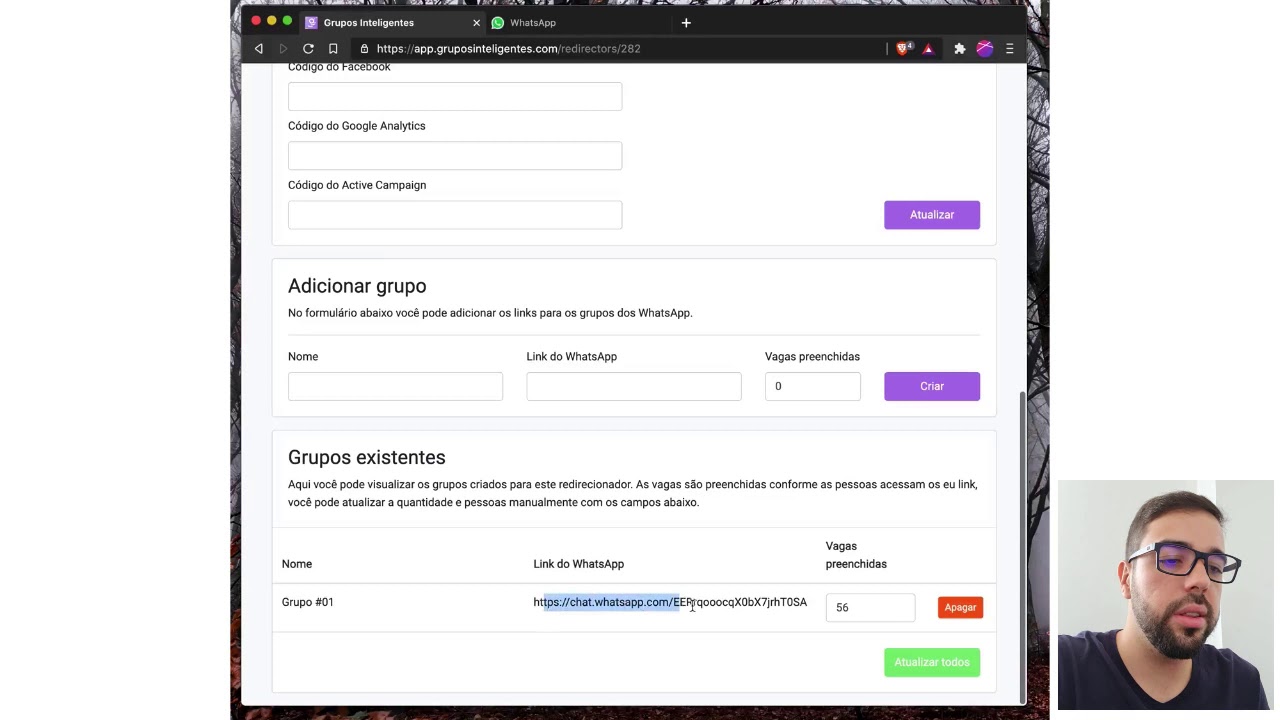
Task: Delete Grupo #01 with Apagar button
Action: [960, 607]
